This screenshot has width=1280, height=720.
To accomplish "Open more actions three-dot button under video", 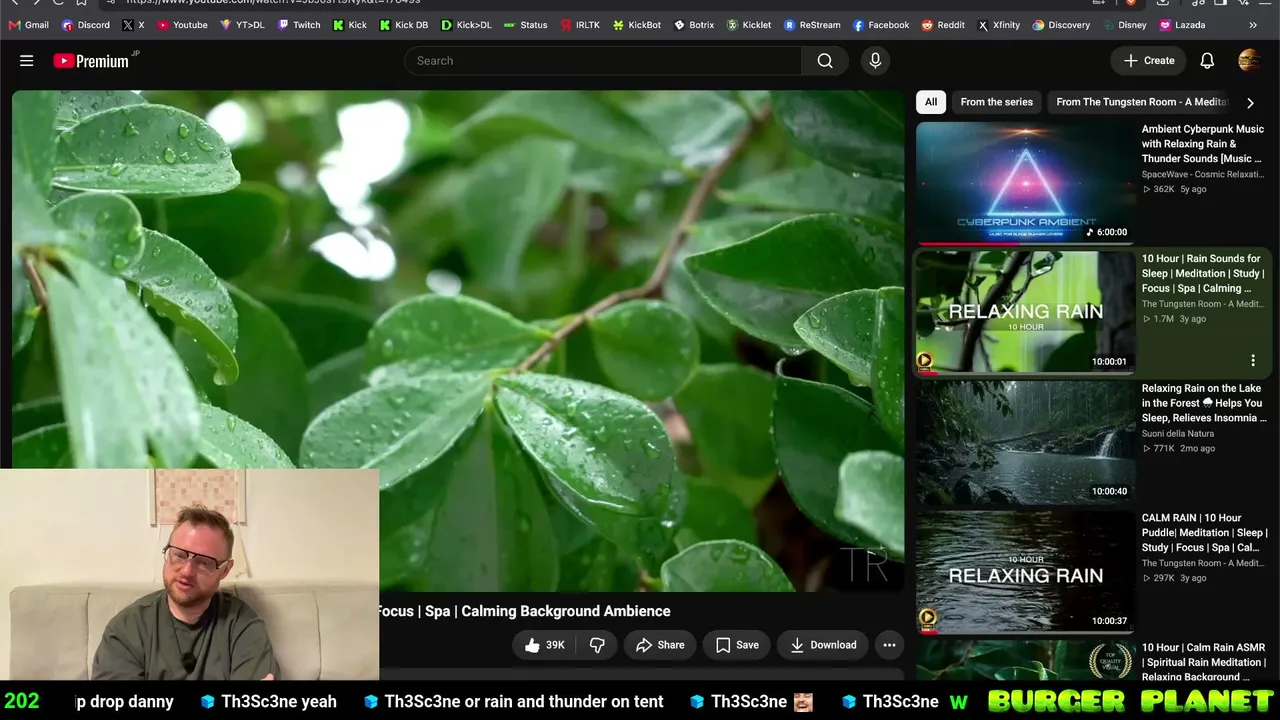I will coord(889,645).
